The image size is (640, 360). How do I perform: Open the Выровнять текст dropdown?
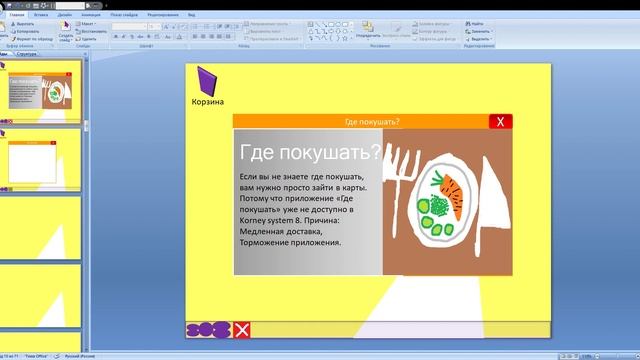click(x=264, y=31)
